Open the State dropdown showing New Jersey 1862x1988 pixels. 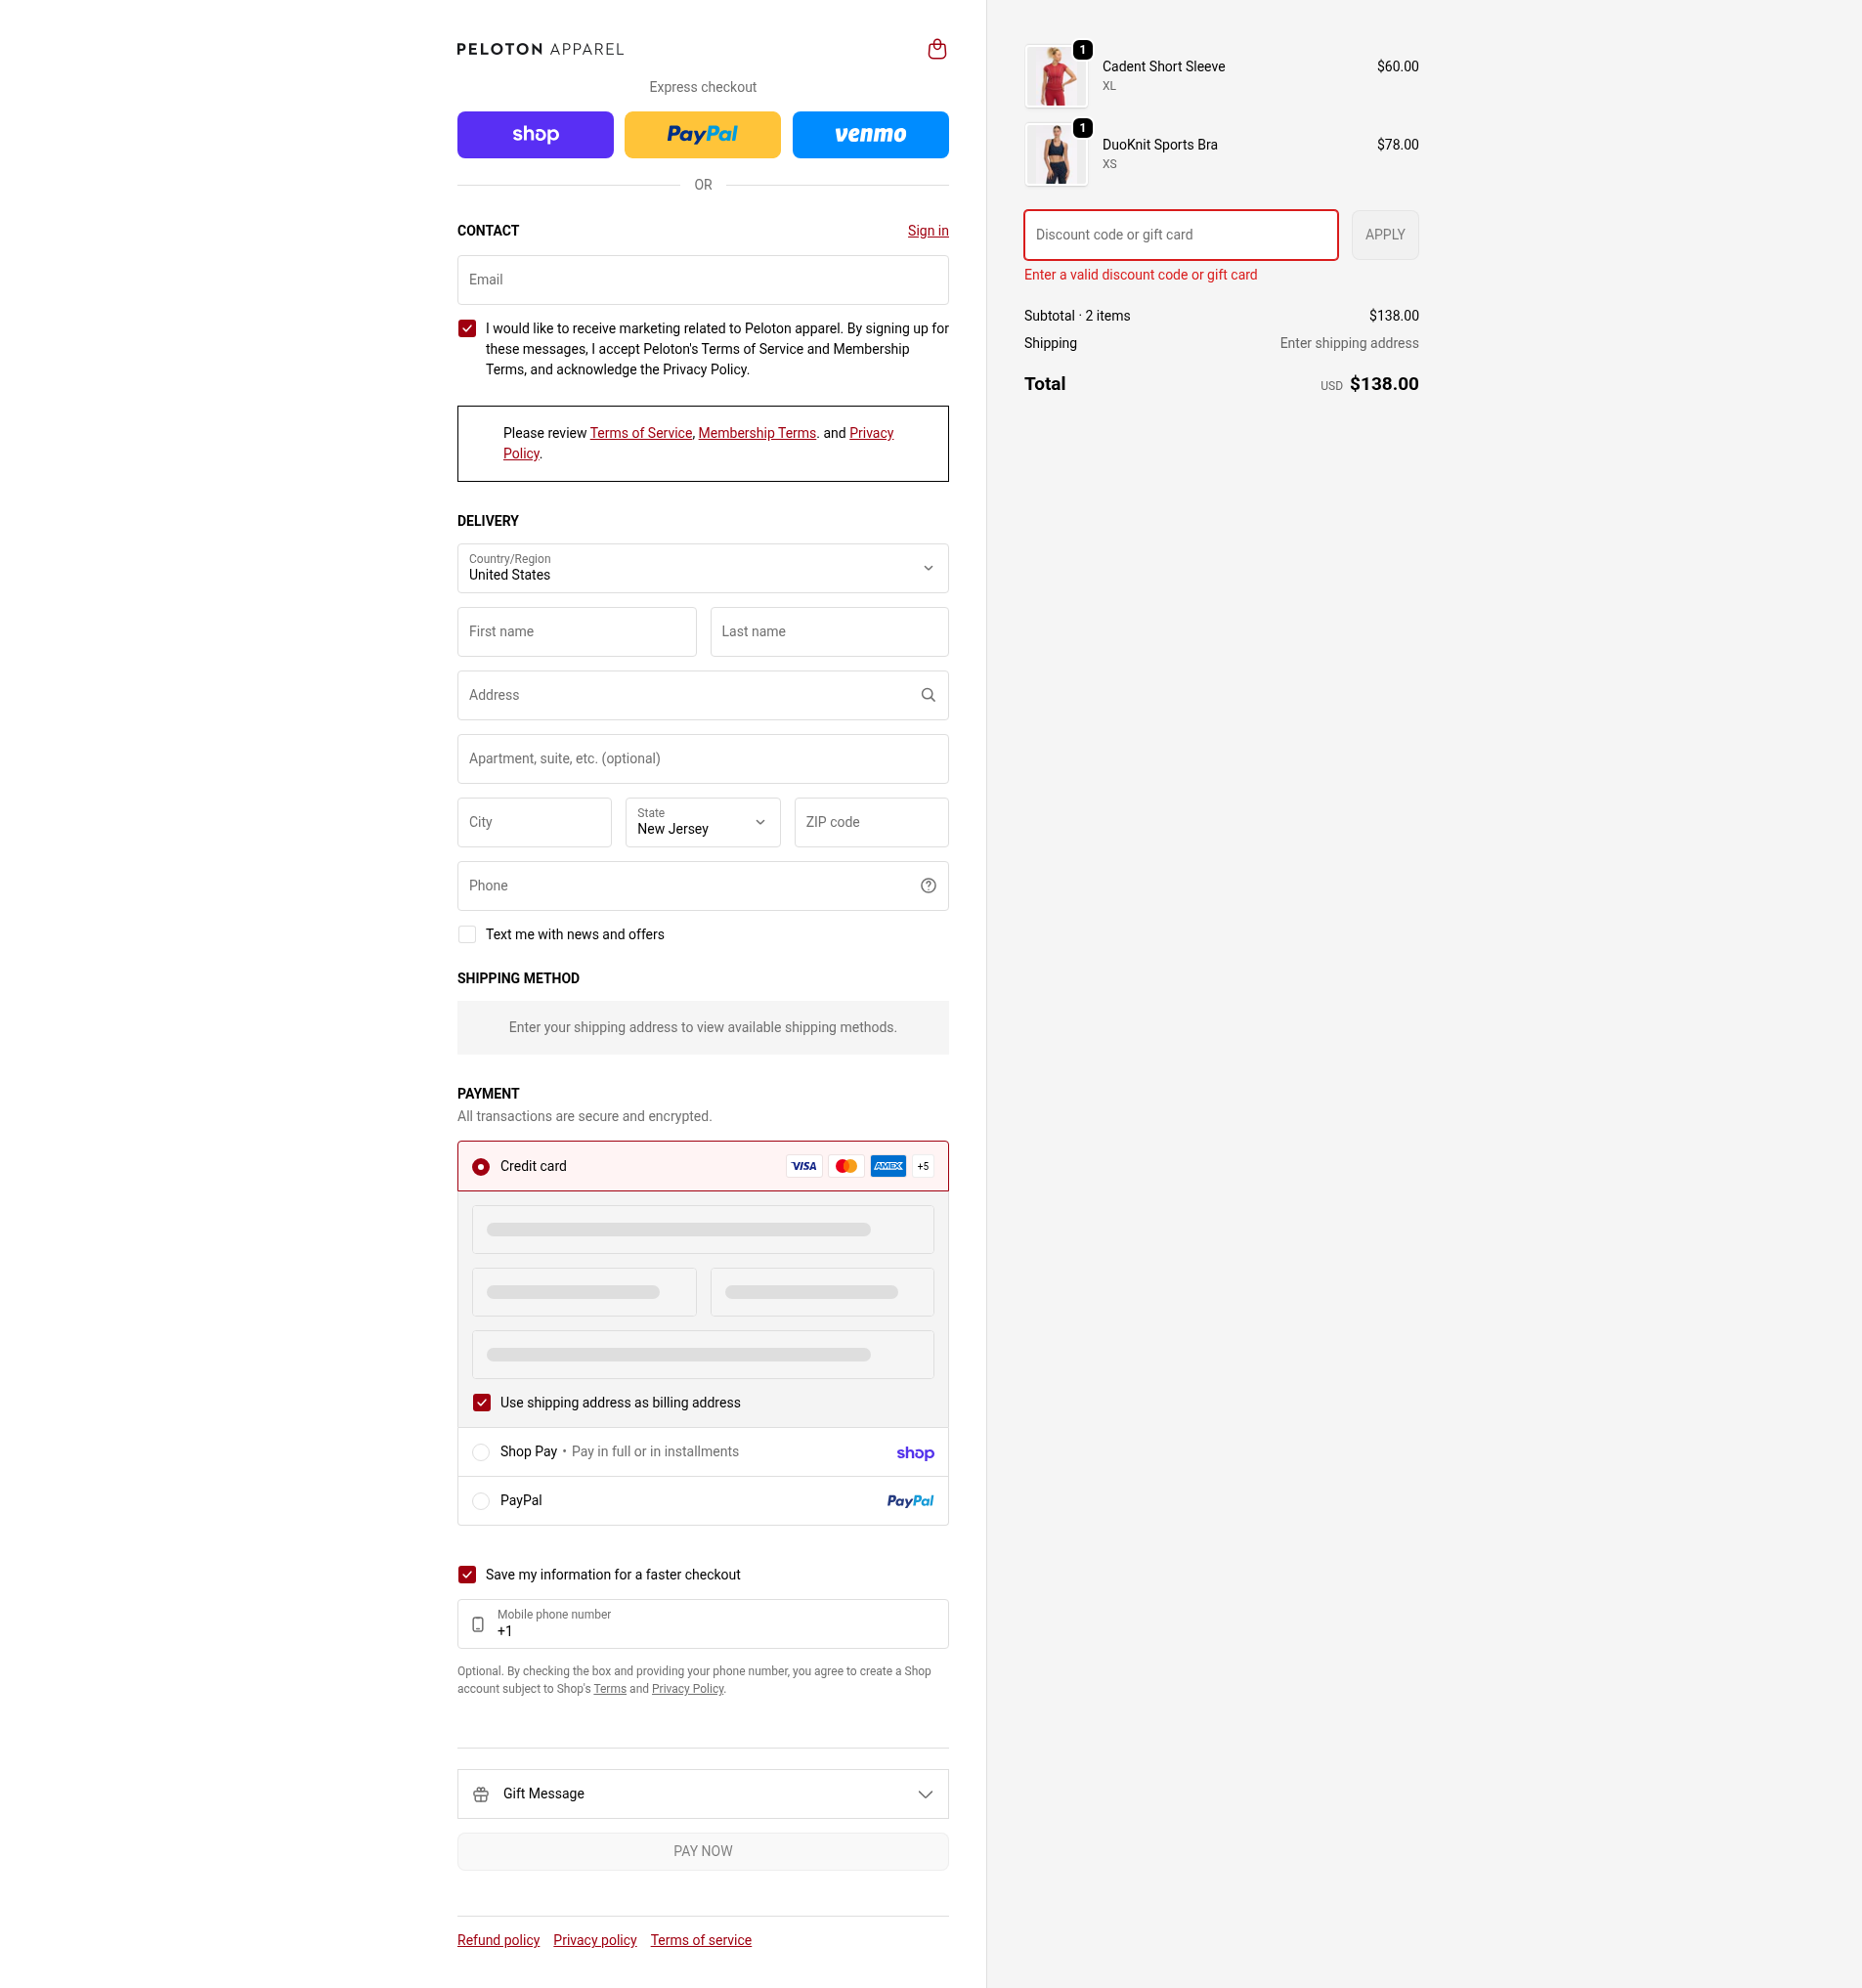[702, 822]
